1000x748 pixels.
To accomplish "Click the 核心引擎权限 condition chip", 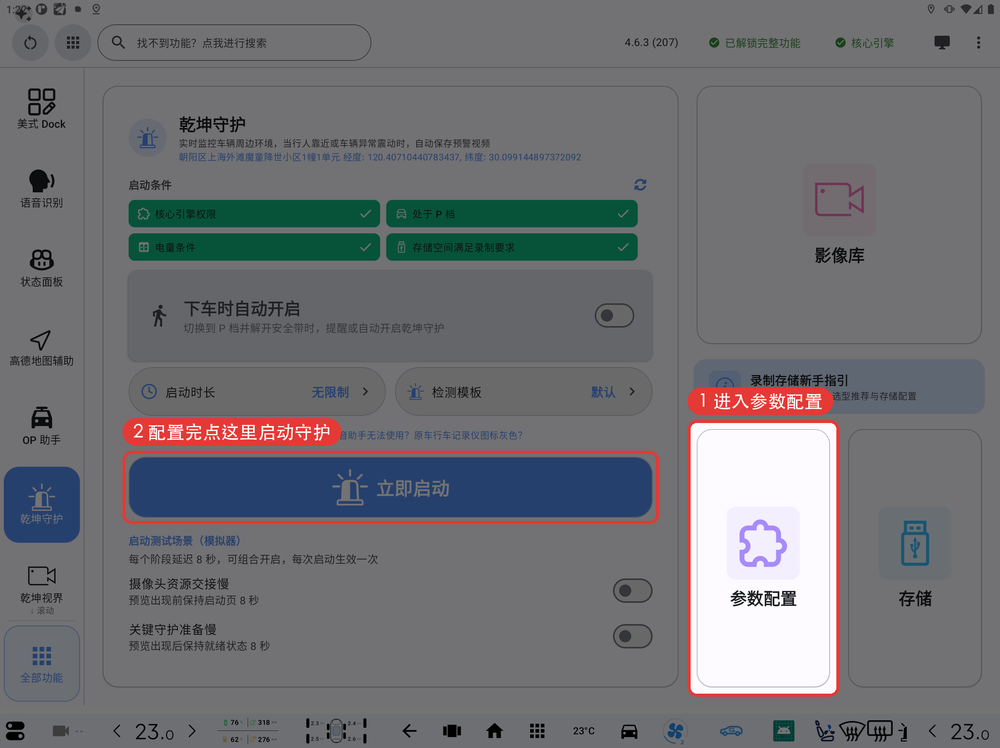I will [x=254, y=214].
